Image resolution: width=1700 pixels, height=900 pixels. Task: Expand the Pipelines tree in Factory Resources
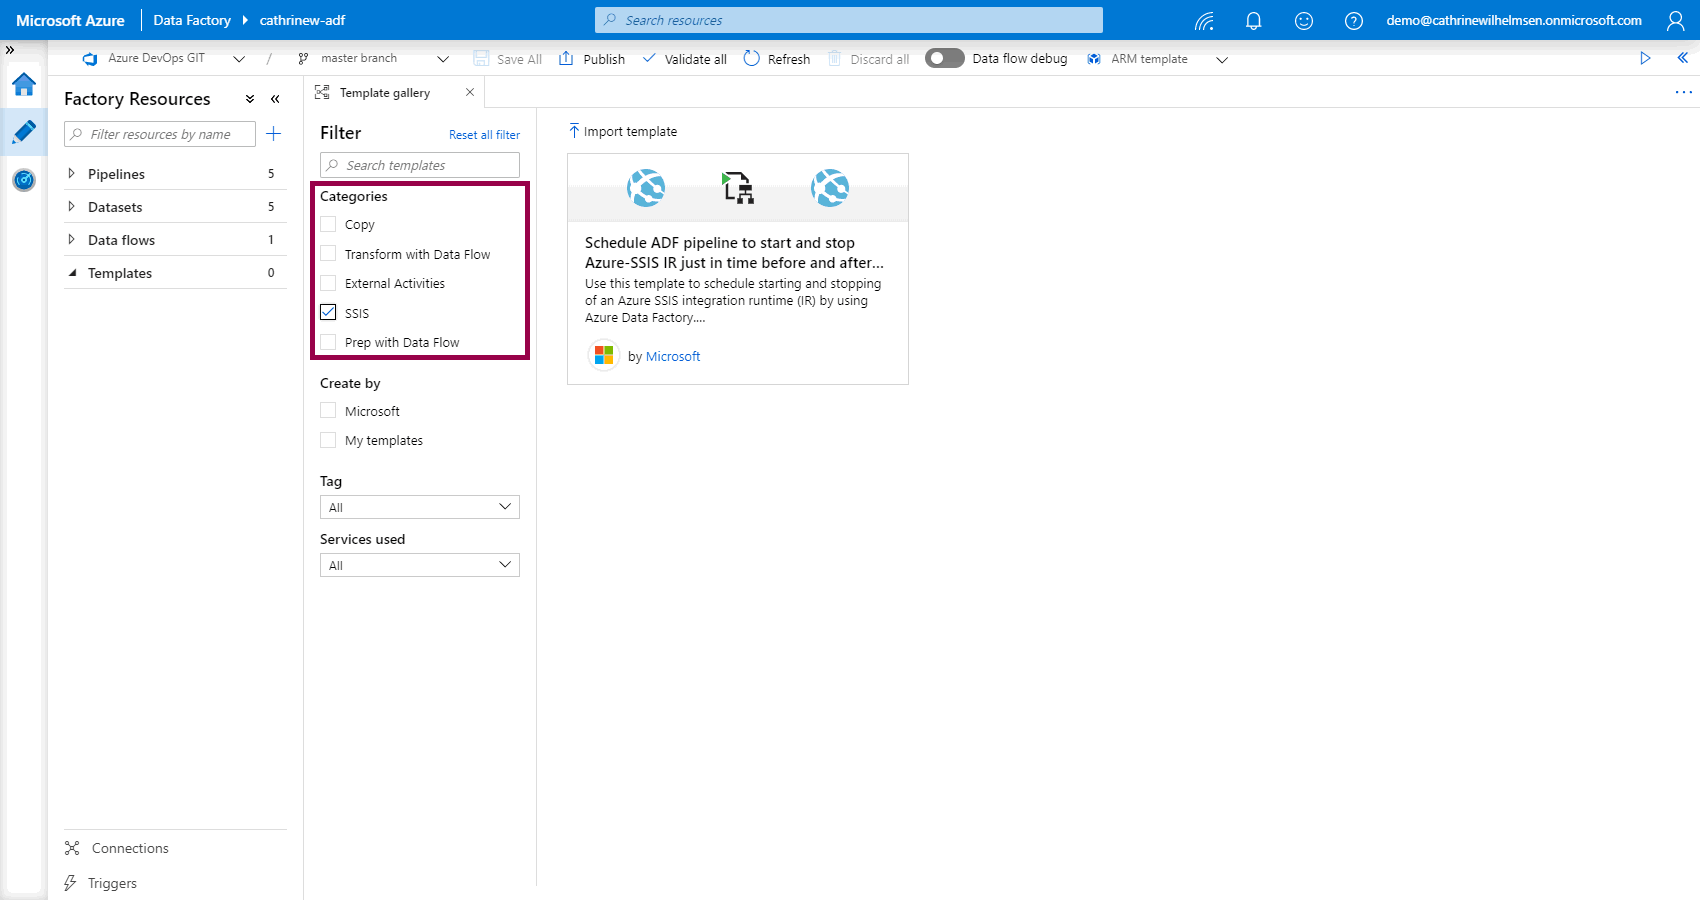point(71,173)
